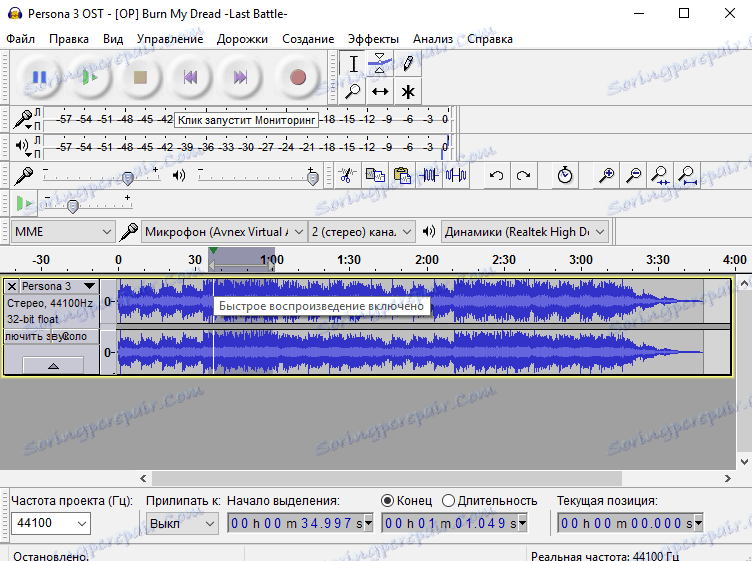Choose the Time Shift tool
Viewport: 752px width, 561px height.
coord(380,91)
